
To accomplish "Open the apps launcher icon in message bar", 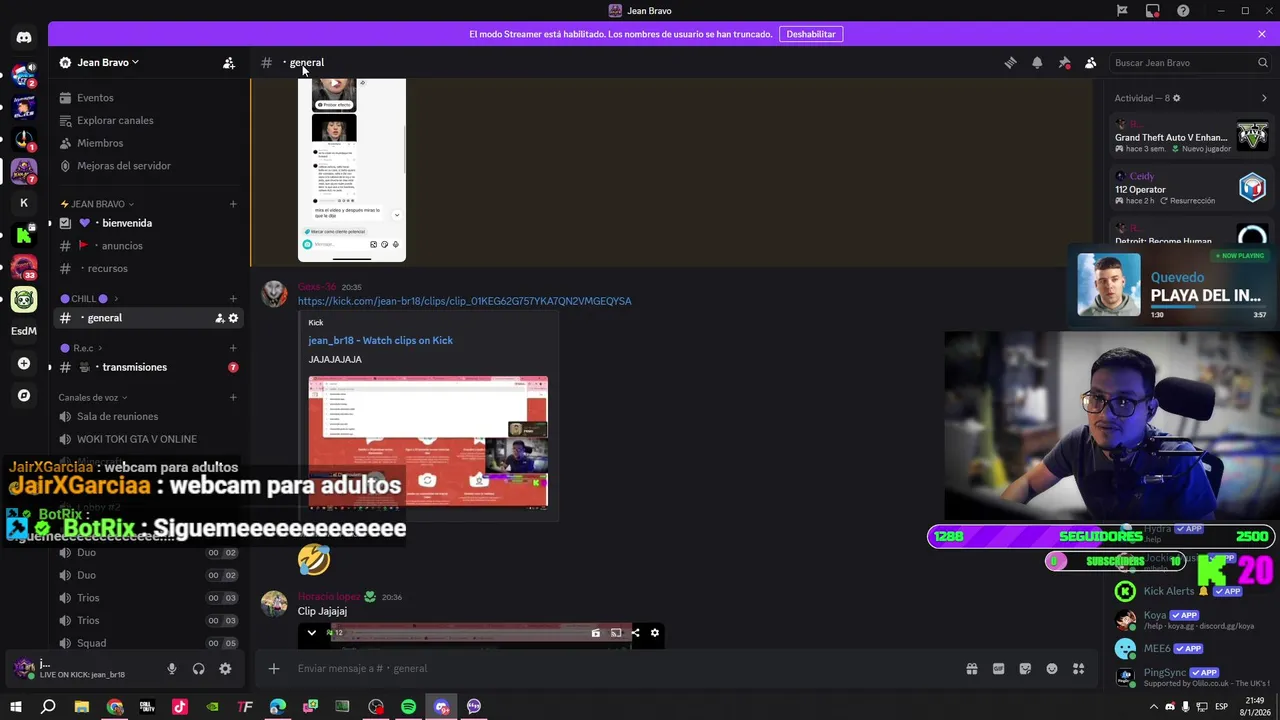I will (1079, 669).
